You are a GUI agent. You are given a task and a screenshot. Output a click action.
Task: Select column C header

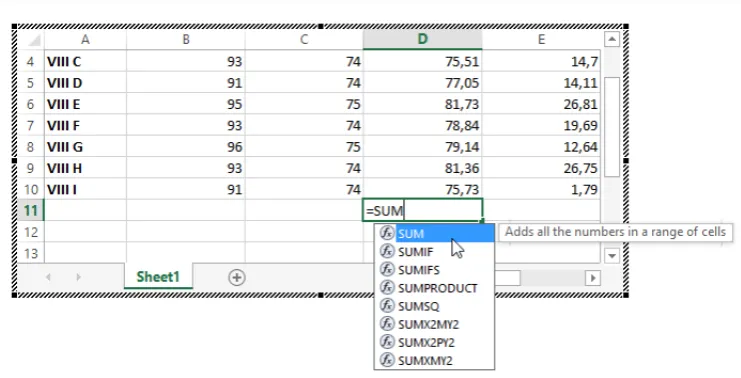click(304, 40)
